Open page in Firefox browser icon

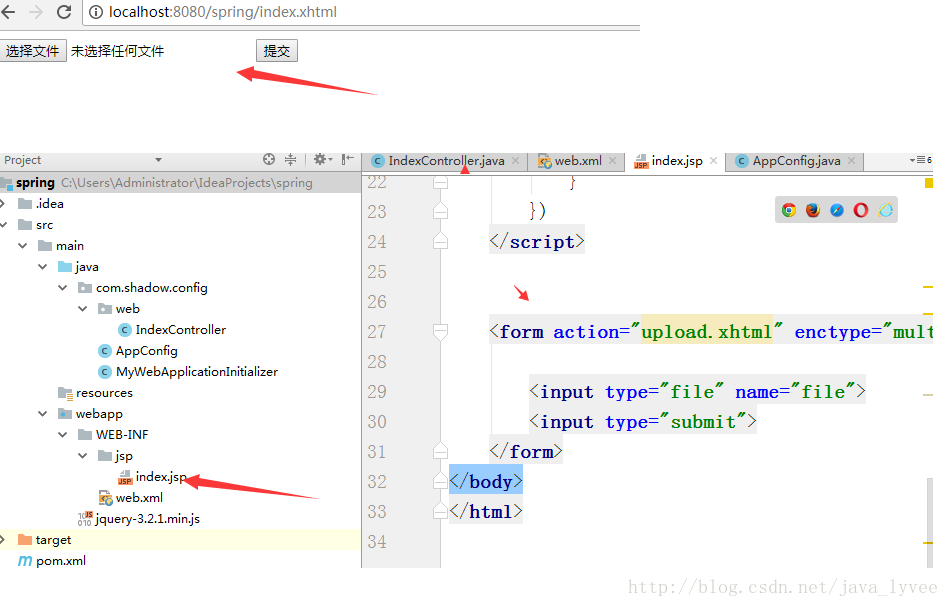813,210
